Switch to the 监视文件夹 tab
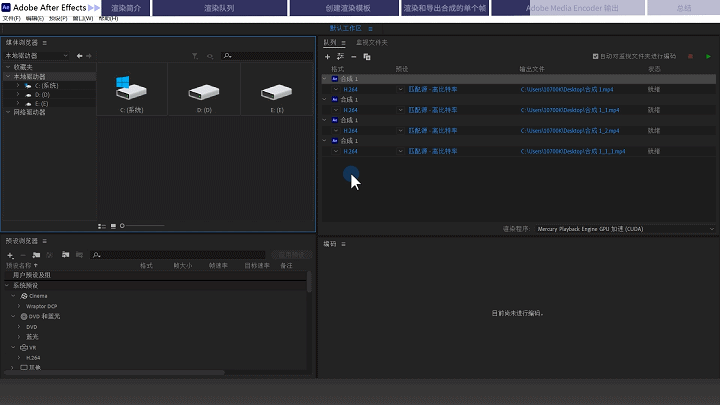This screenshot has height=405, width=720. [x=371, y=43]
